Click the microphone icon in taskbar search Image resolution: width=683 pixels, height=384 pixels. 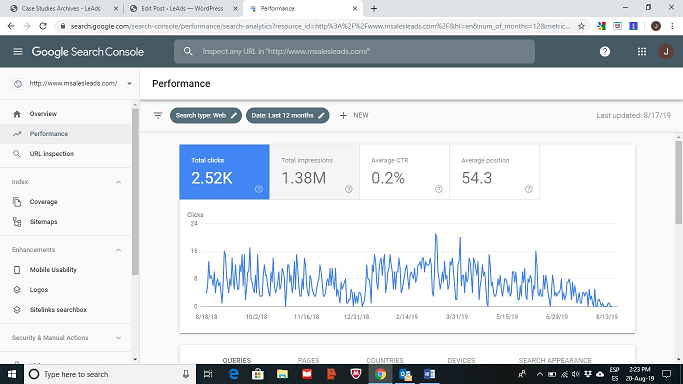pos(186,374)
